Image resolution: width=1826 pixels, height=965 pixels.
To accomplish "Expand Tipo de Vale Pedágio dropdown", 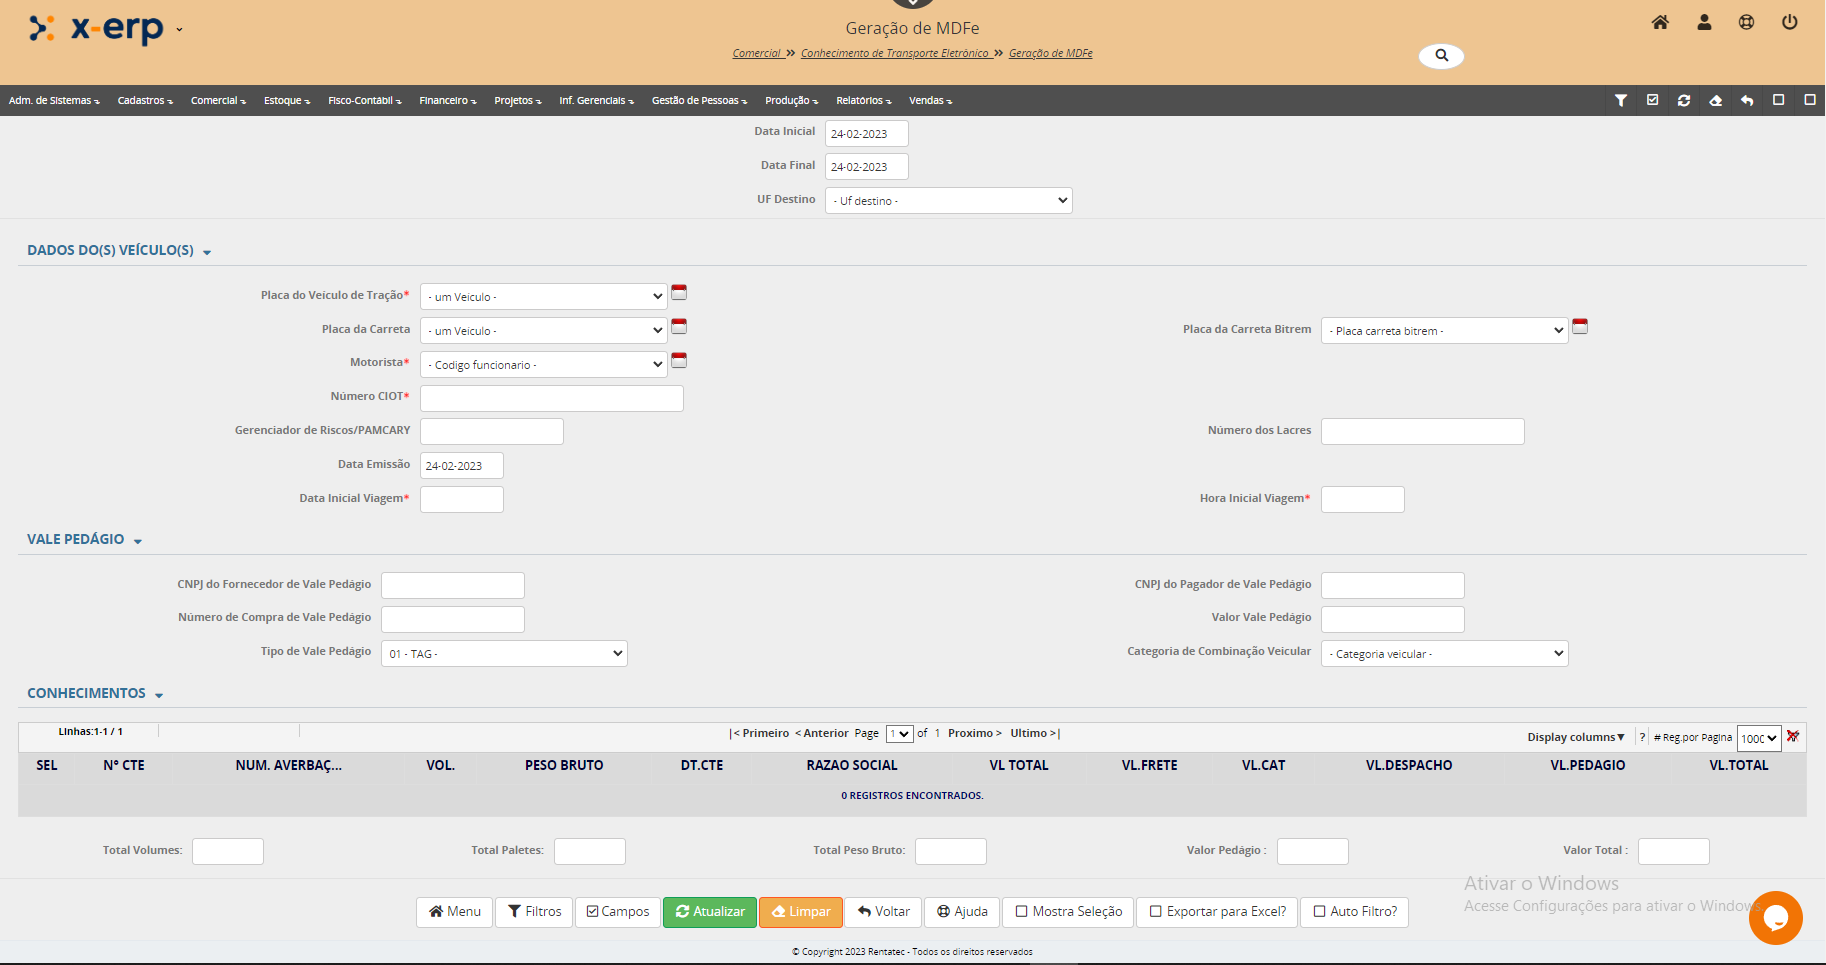I will (504, 654).
